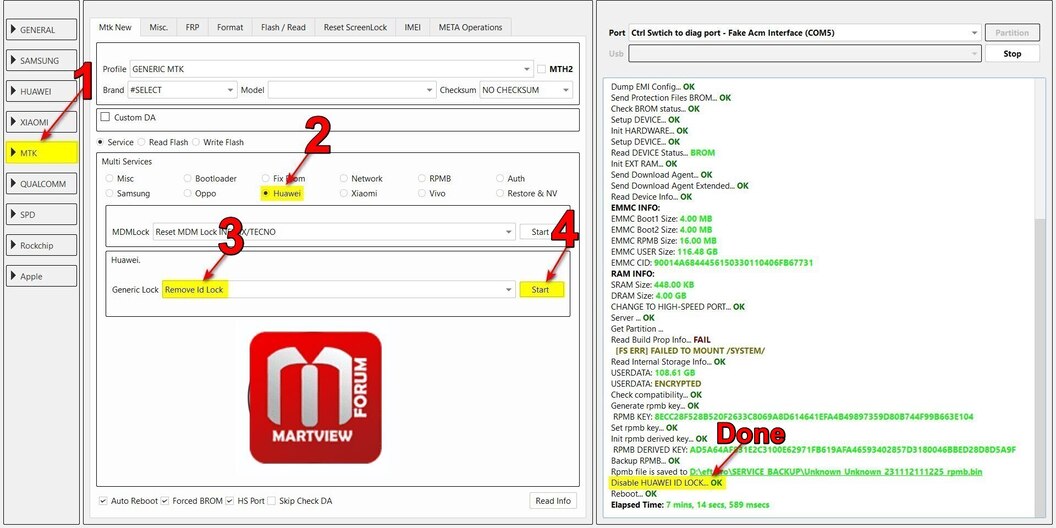1056x528 pixels.
Task: Click the Read Info button
Action: [553, 501]
